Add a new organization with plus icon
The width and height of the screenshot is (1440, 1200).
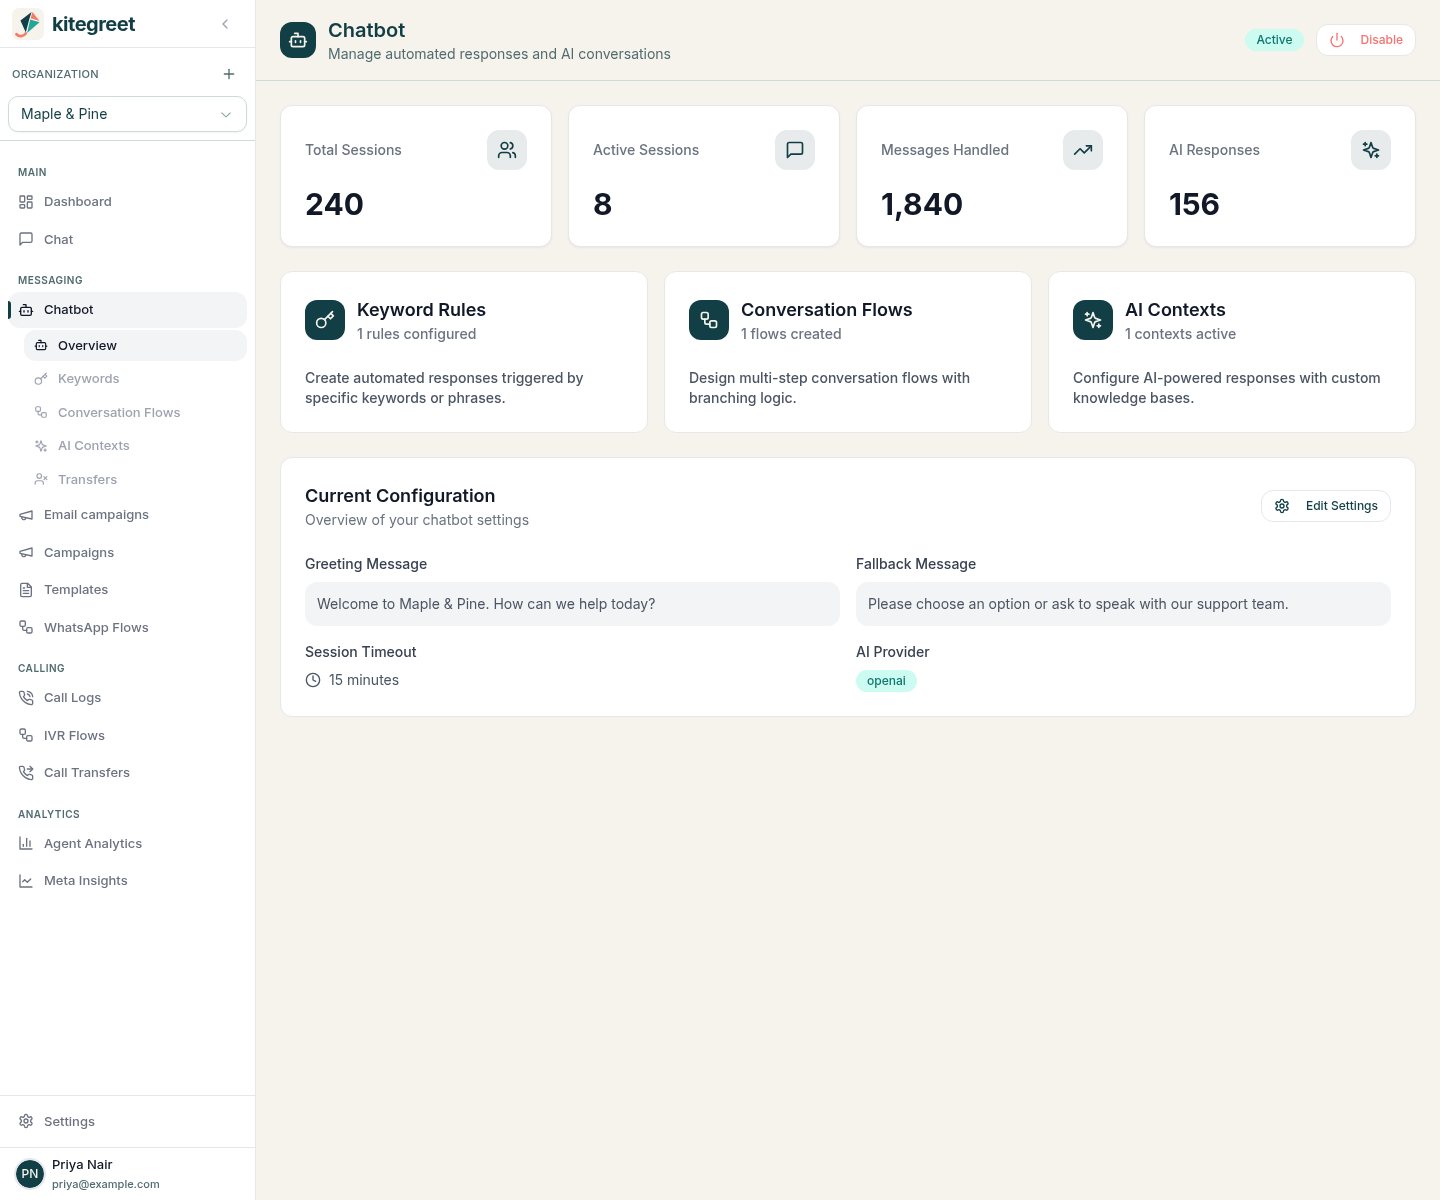pos(229,74)
